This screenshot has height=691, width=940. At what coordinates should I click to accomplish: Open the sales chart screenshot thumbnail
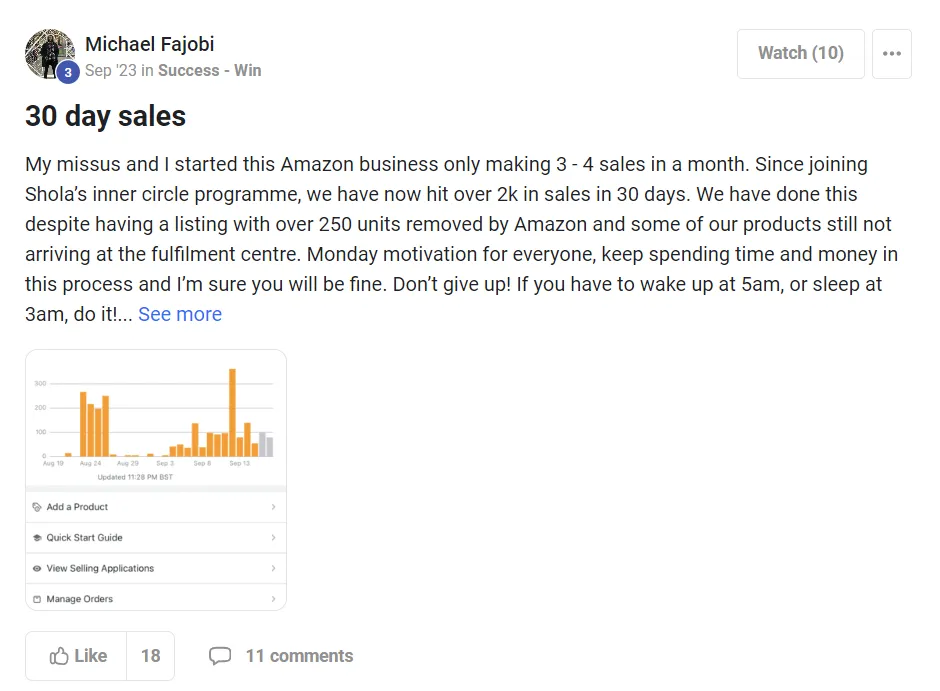pyautogui.click(x=156, y=420)
